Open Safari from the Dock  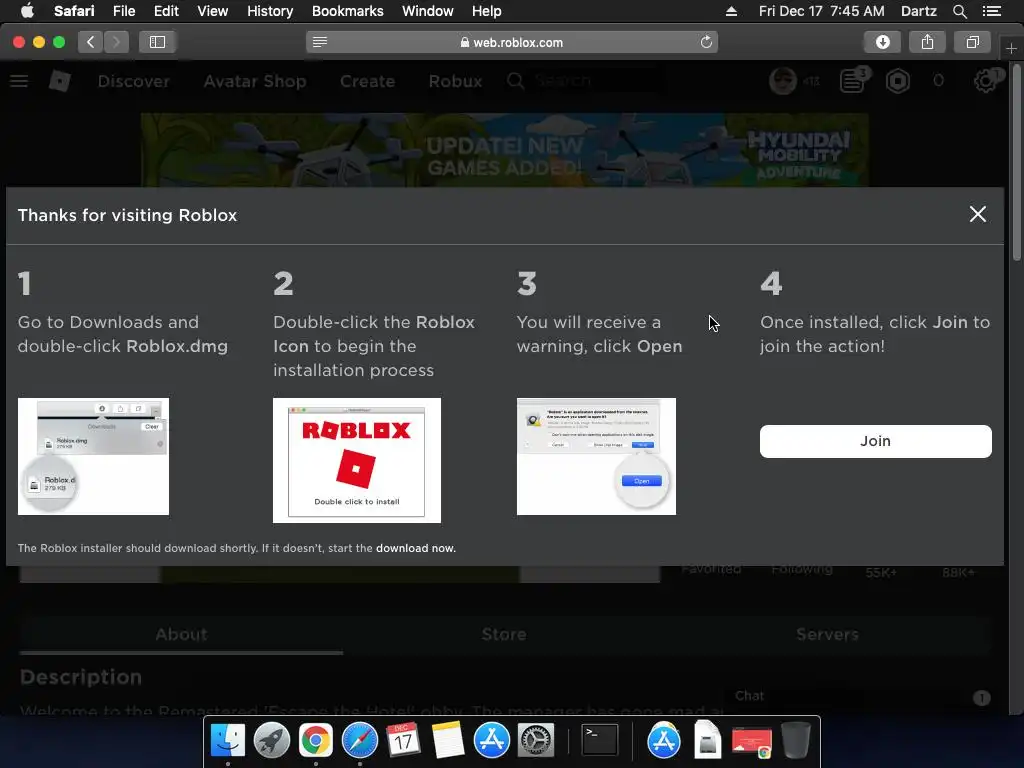tap(360, 741)
